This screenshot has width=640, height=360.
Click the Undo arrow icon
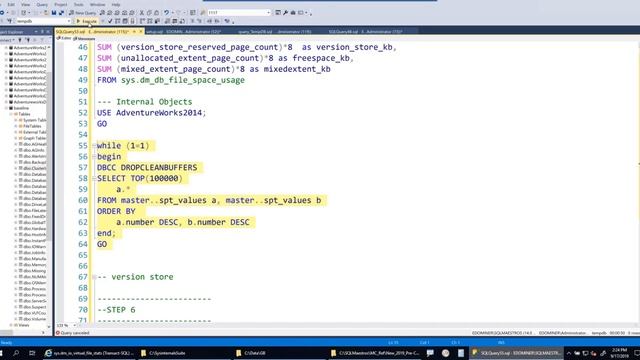167,13
